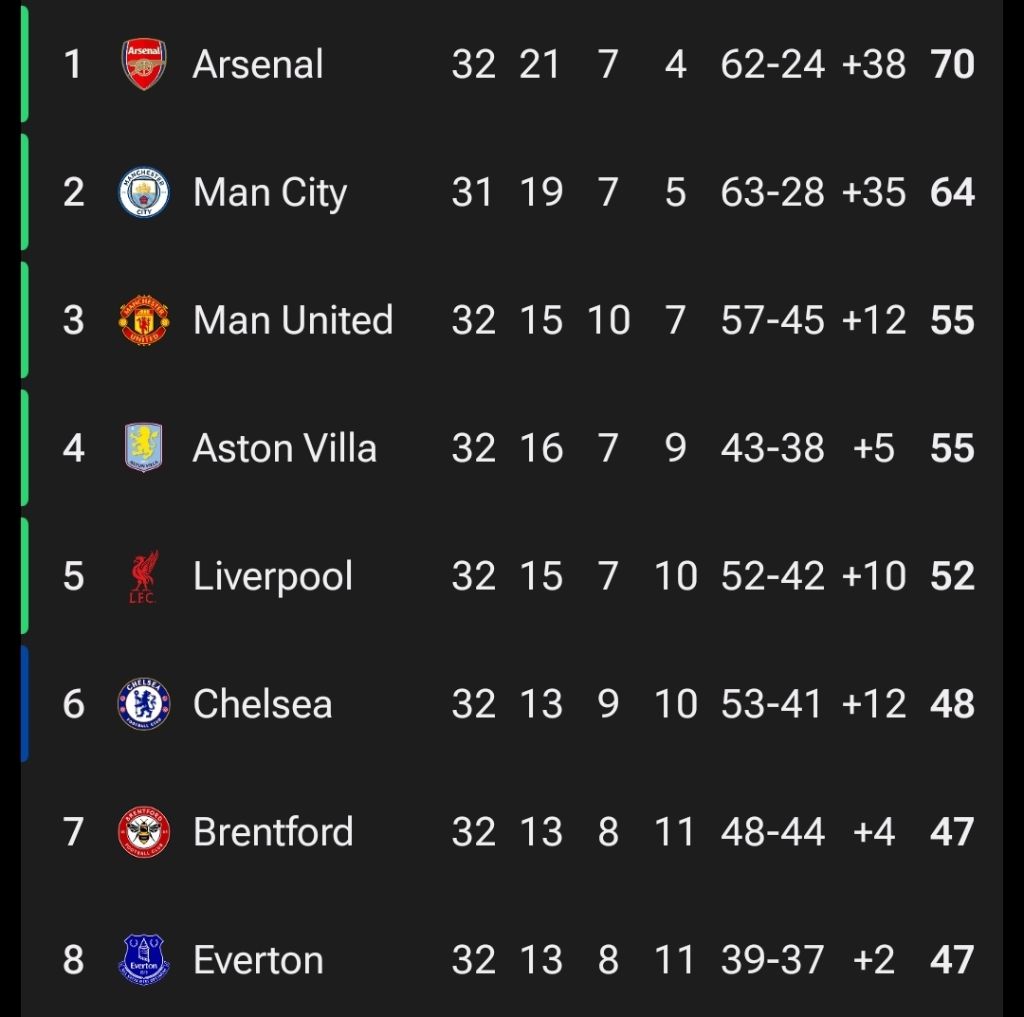The height and width of the screenshot is (1017, 1024).
Task: Open the Aston Villa team name
Action: [285, 448]
